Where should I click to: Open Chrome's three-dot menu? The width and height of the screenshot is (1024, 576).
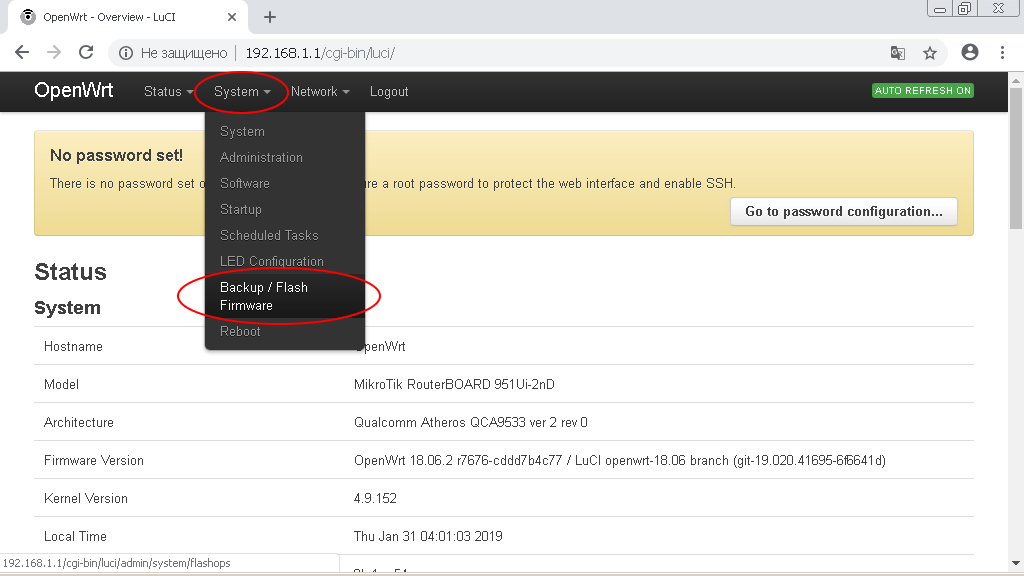1003,53
